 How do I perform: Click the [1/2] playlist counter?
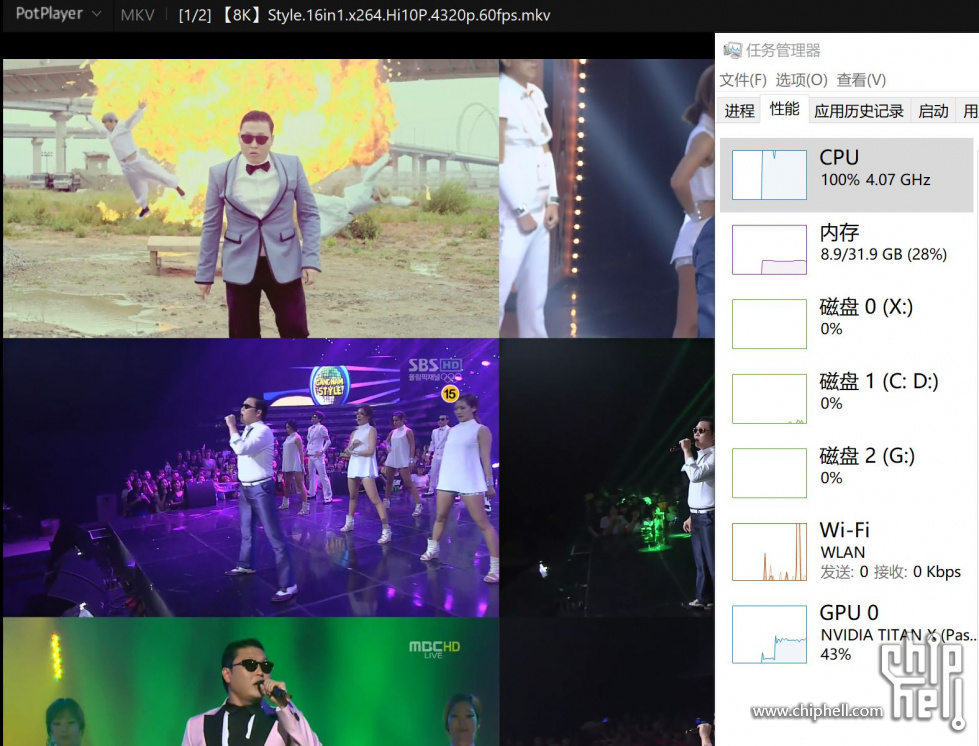tap(195, 15)
